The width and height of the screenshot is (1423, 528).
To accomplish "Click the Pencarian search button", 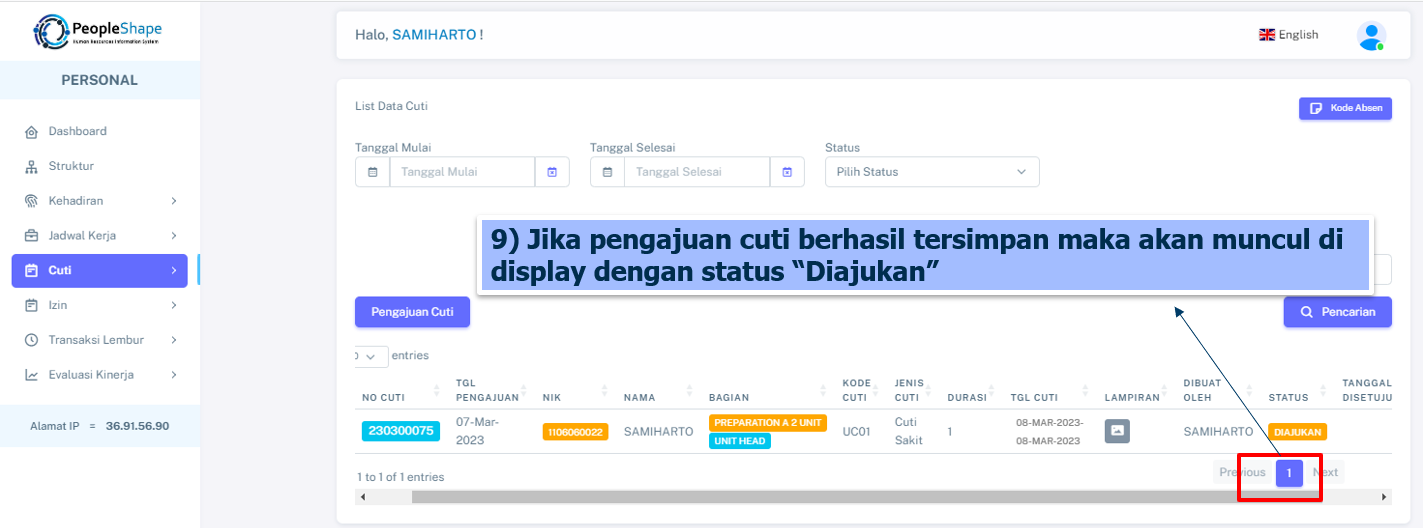I will (x=1337, y=312).
